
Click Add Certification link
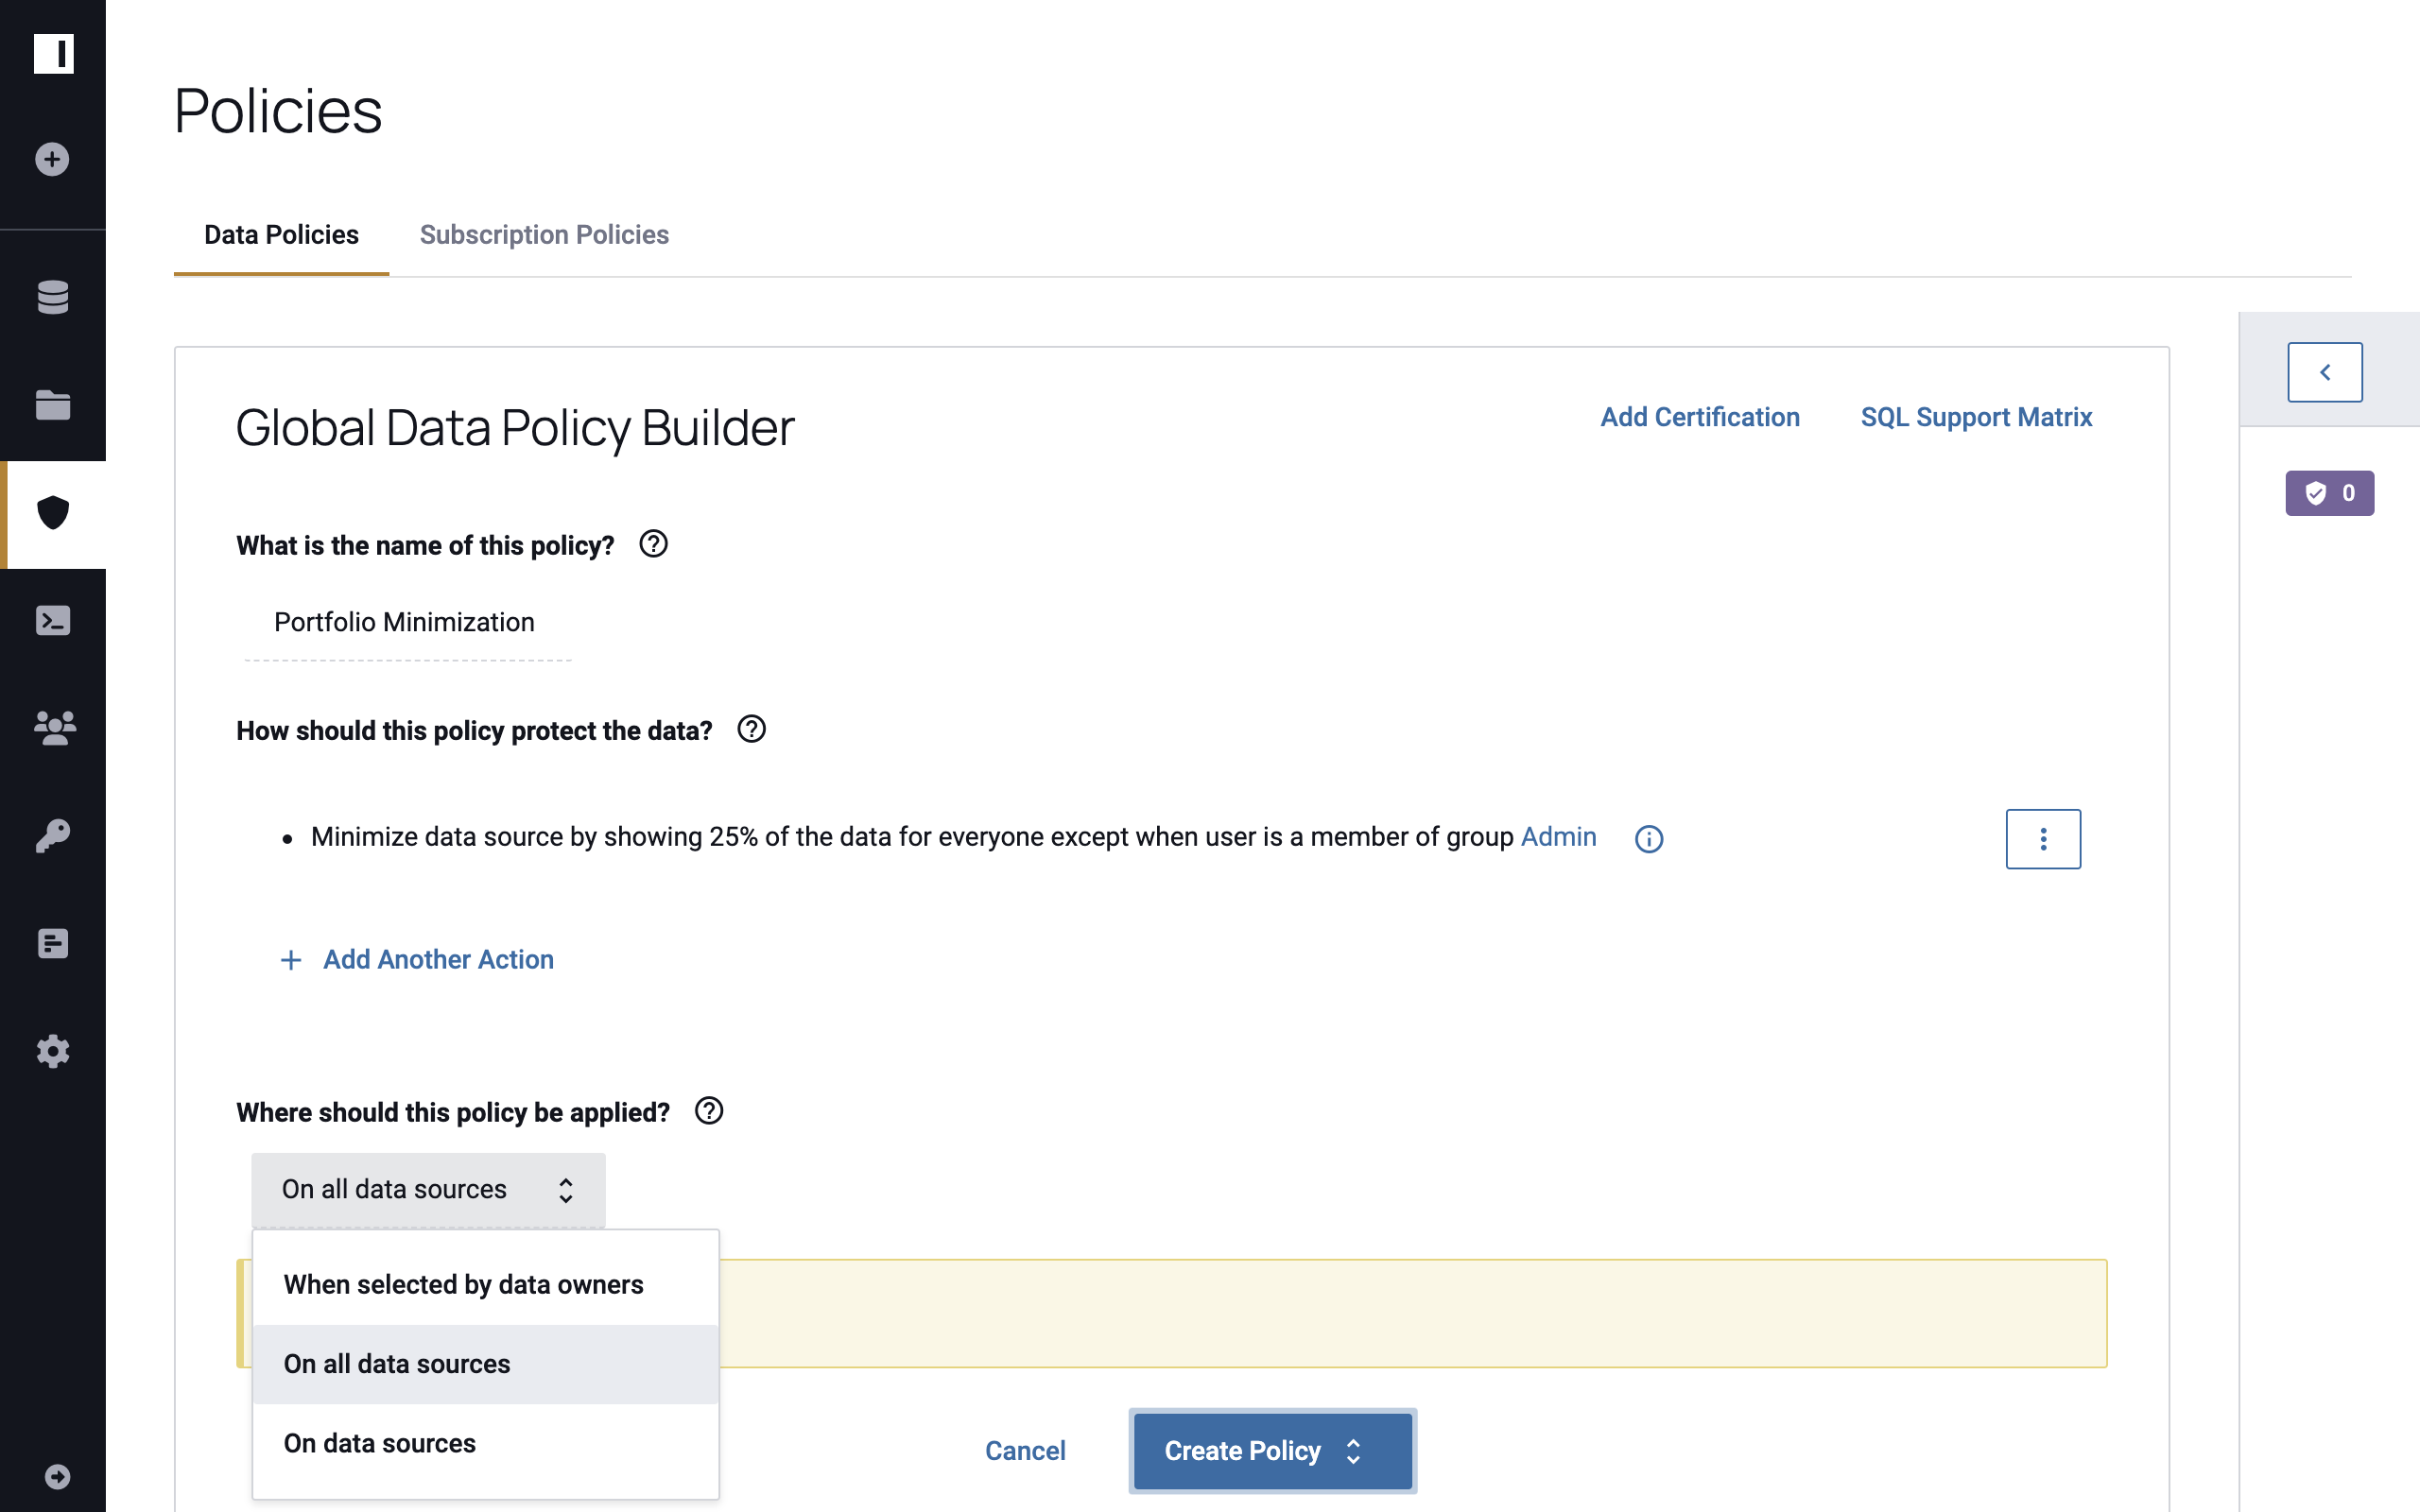1701,417
